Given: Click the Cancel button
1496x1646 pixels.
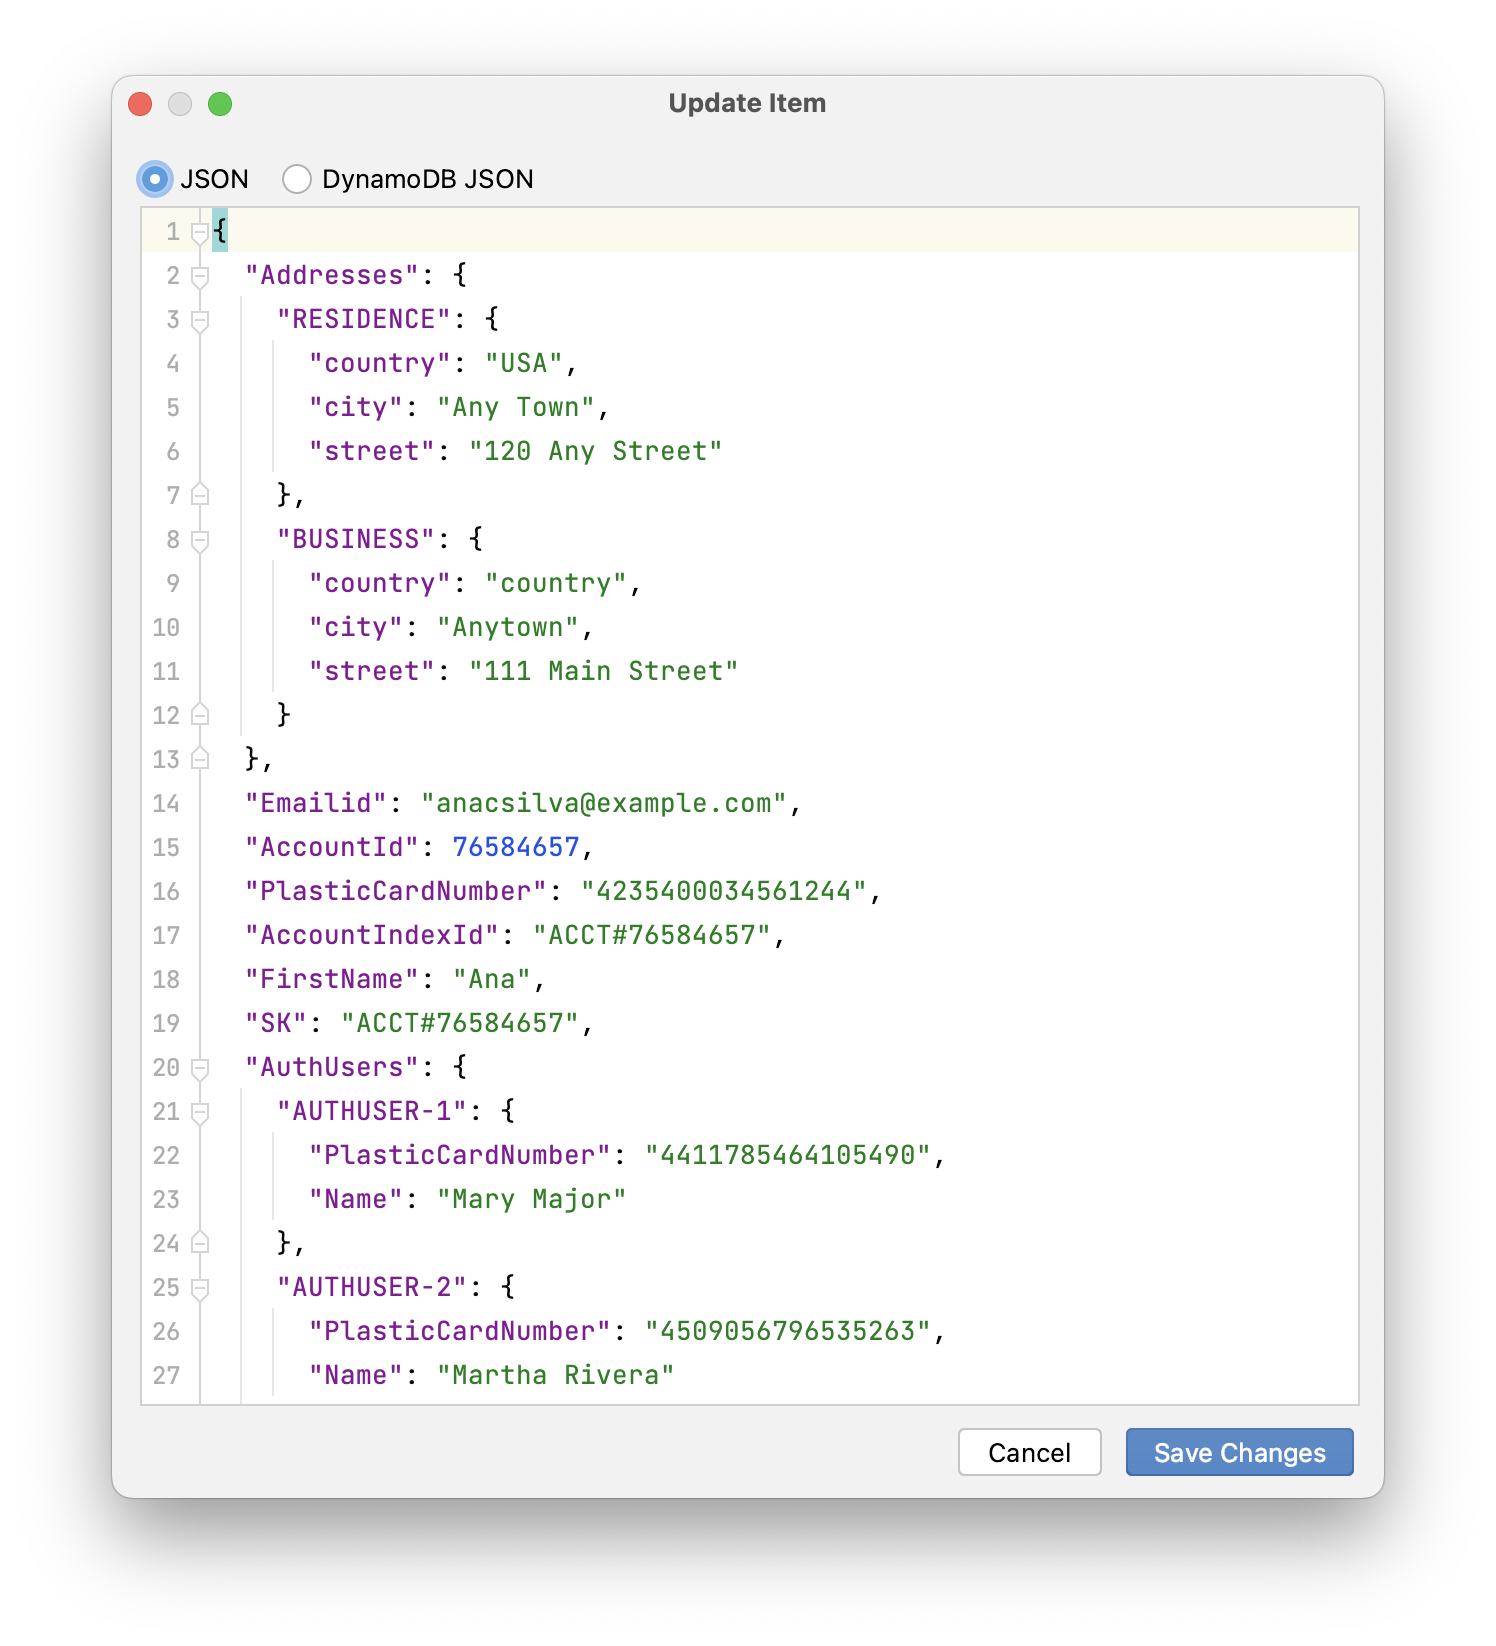Looking at the screenshot, I should [x=1029, y=1452].
